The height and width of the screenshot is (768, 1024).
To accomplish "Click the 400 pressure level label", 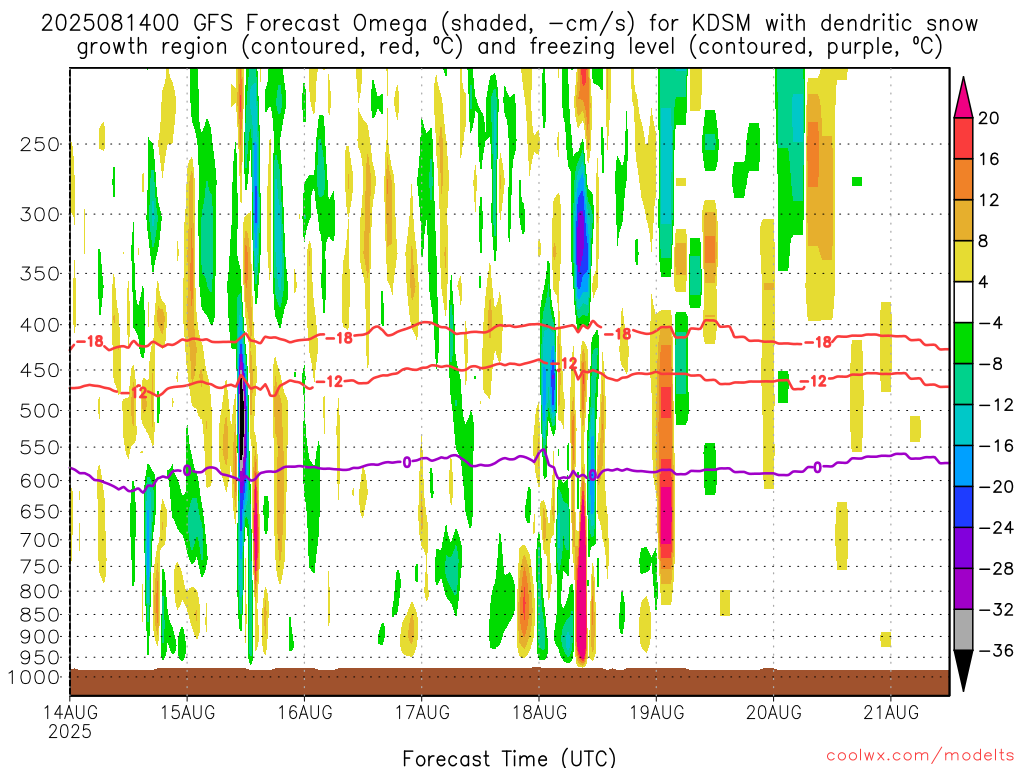I will click(40, 325).
